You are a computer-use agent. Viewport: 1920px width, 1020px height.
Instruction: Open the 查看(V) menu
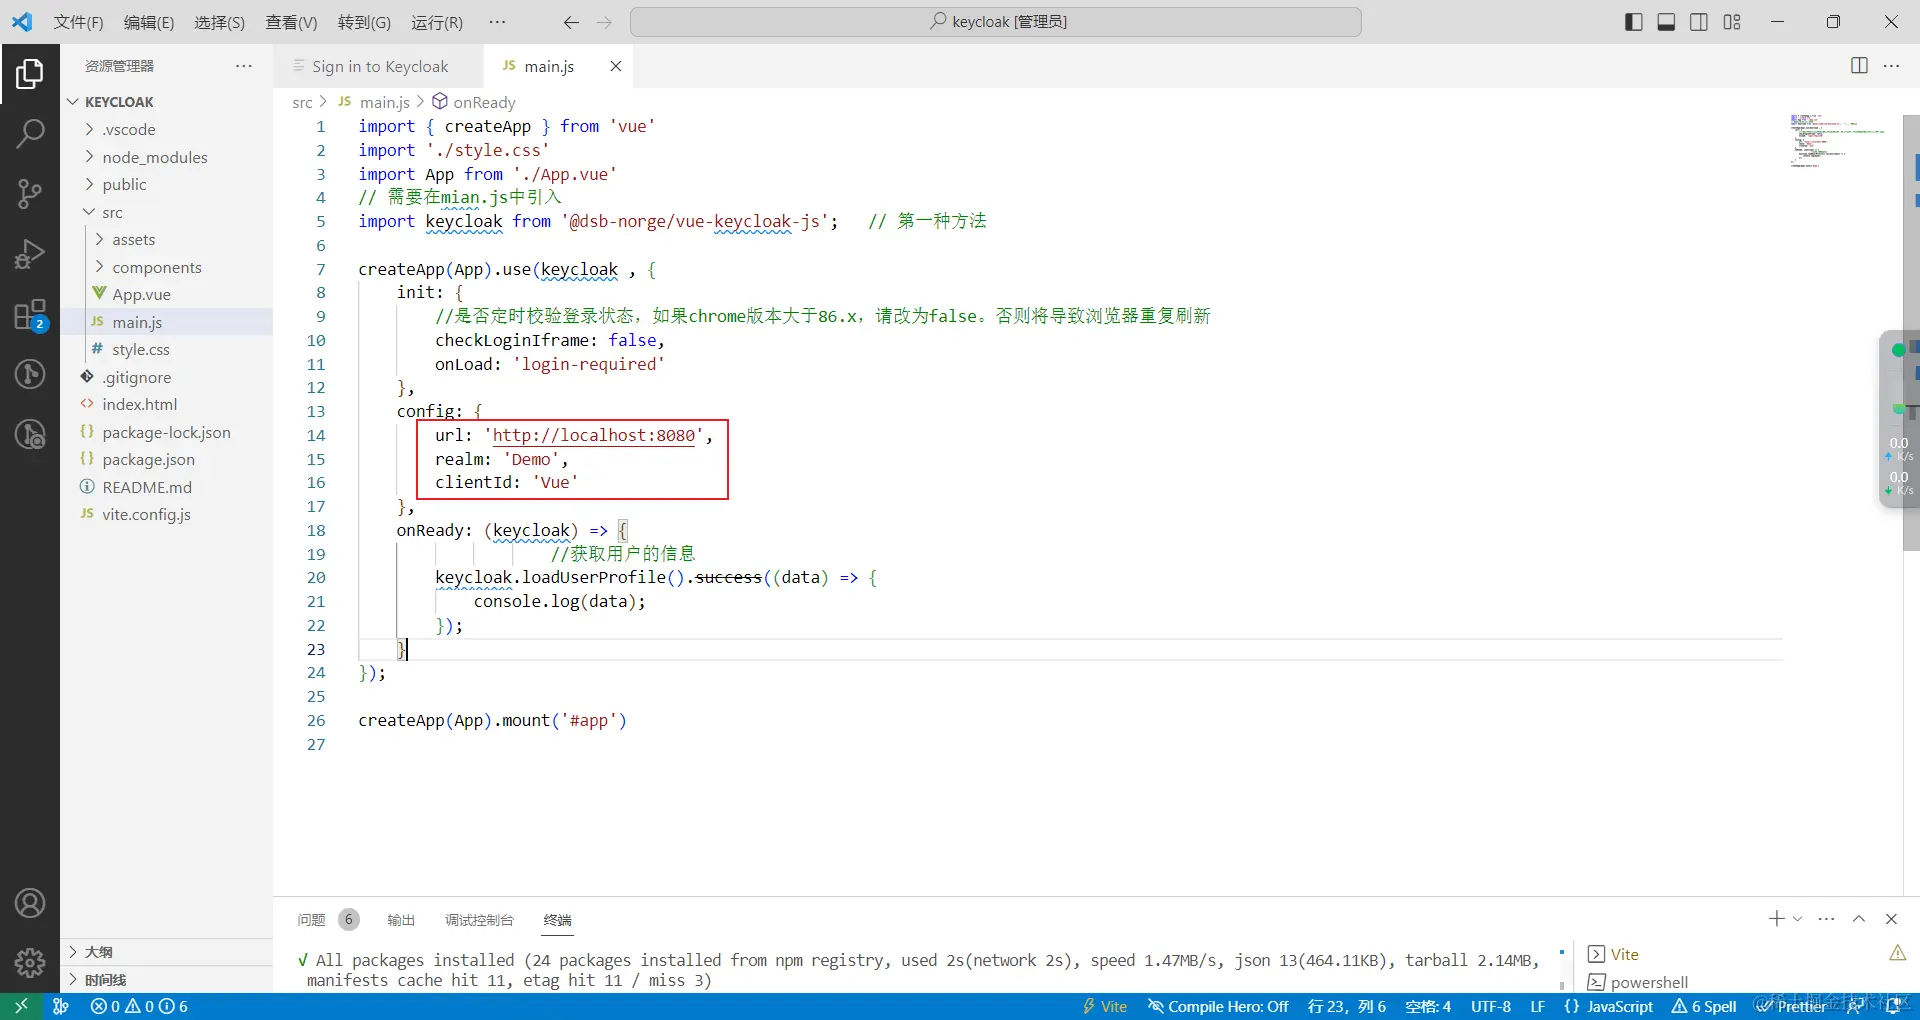[291, 22]
